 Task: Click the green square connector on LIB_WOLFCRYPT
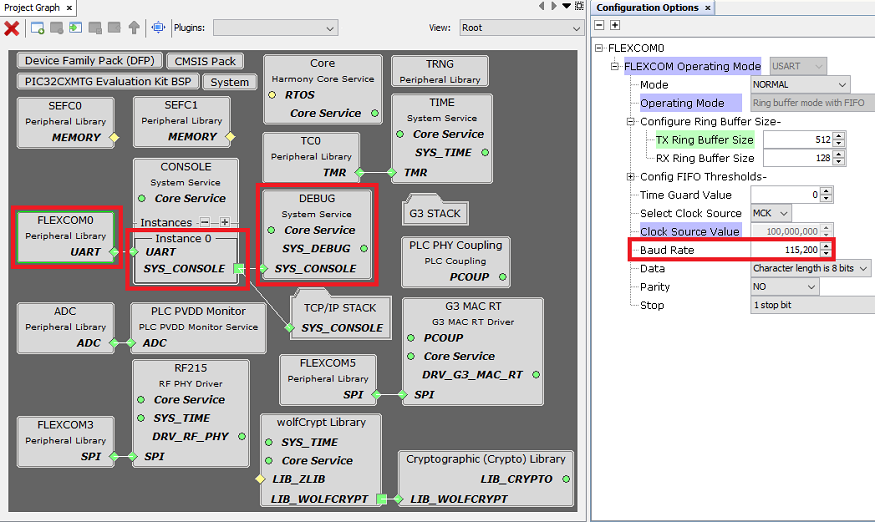381,499
